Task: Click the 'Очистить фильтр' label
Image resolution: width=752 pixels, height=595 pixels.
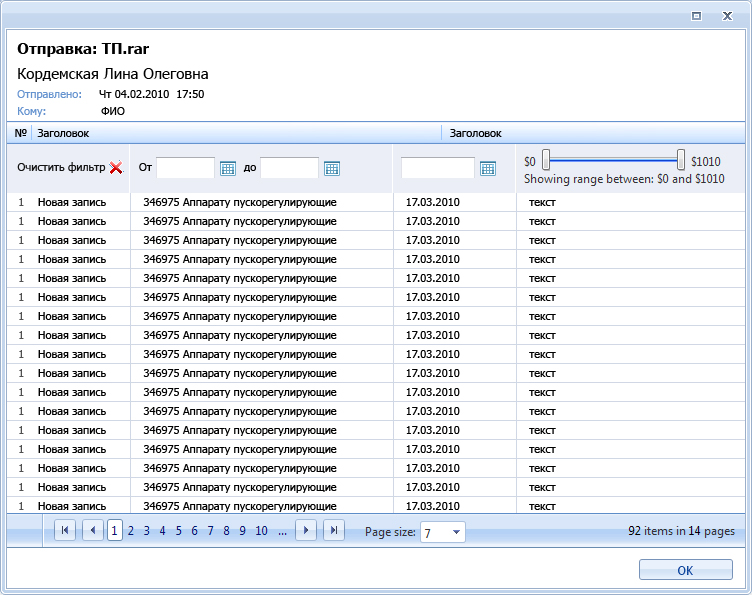Action: [x=61, y=167]
